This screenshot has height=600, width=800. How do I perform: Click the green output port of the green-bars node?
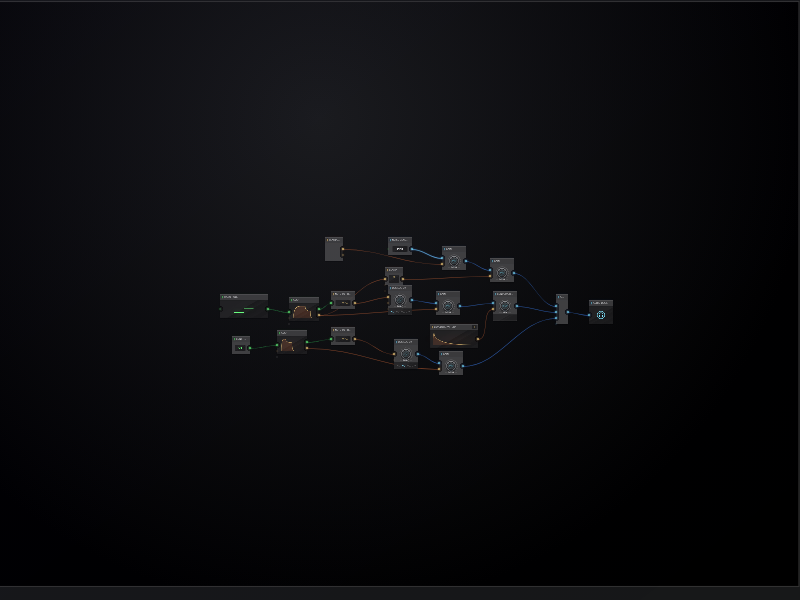268,309
